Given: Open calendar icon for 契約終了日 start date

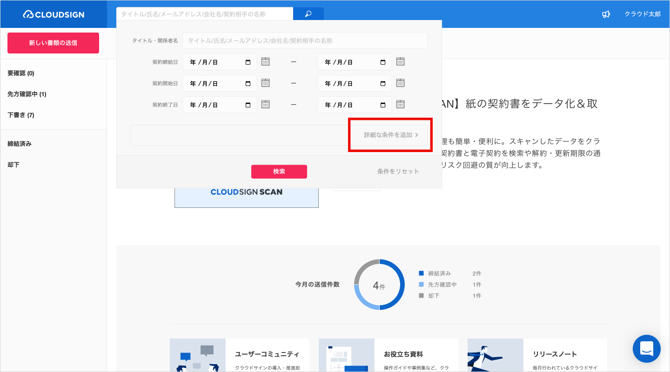Looking at the screenshot, I should pyautogui.click(x=265, y=104).
